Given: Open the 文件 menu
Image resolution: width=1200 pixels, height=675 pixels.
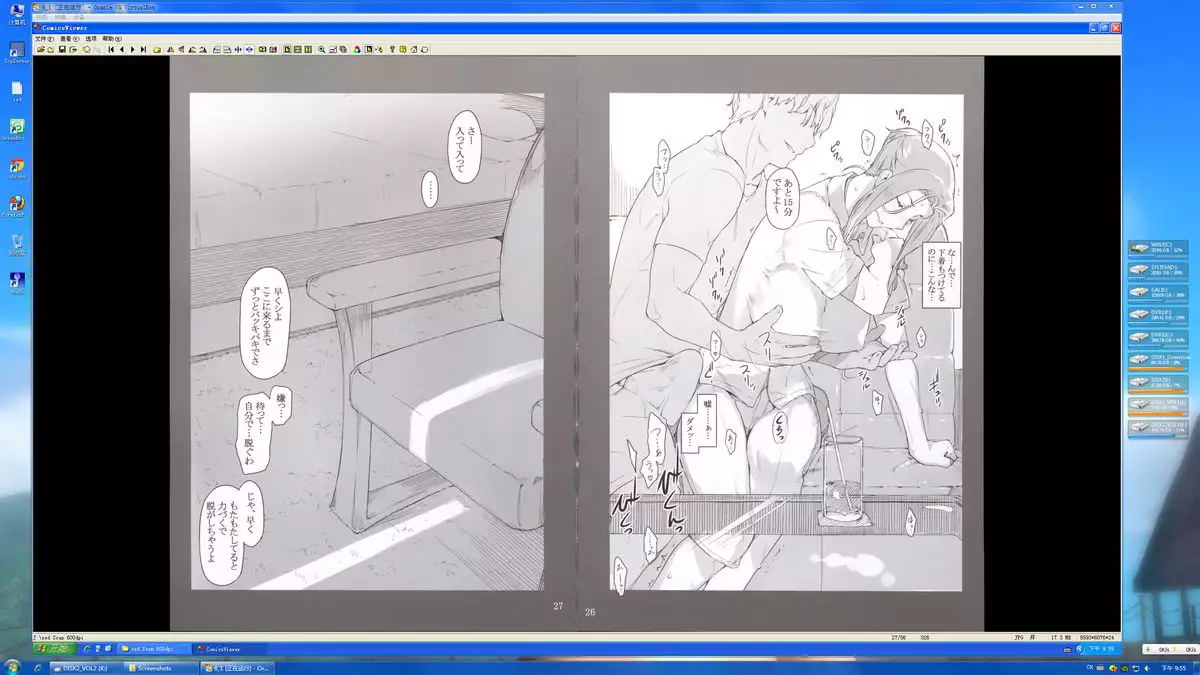Looking at the screenshot, I should click(42, 39).
